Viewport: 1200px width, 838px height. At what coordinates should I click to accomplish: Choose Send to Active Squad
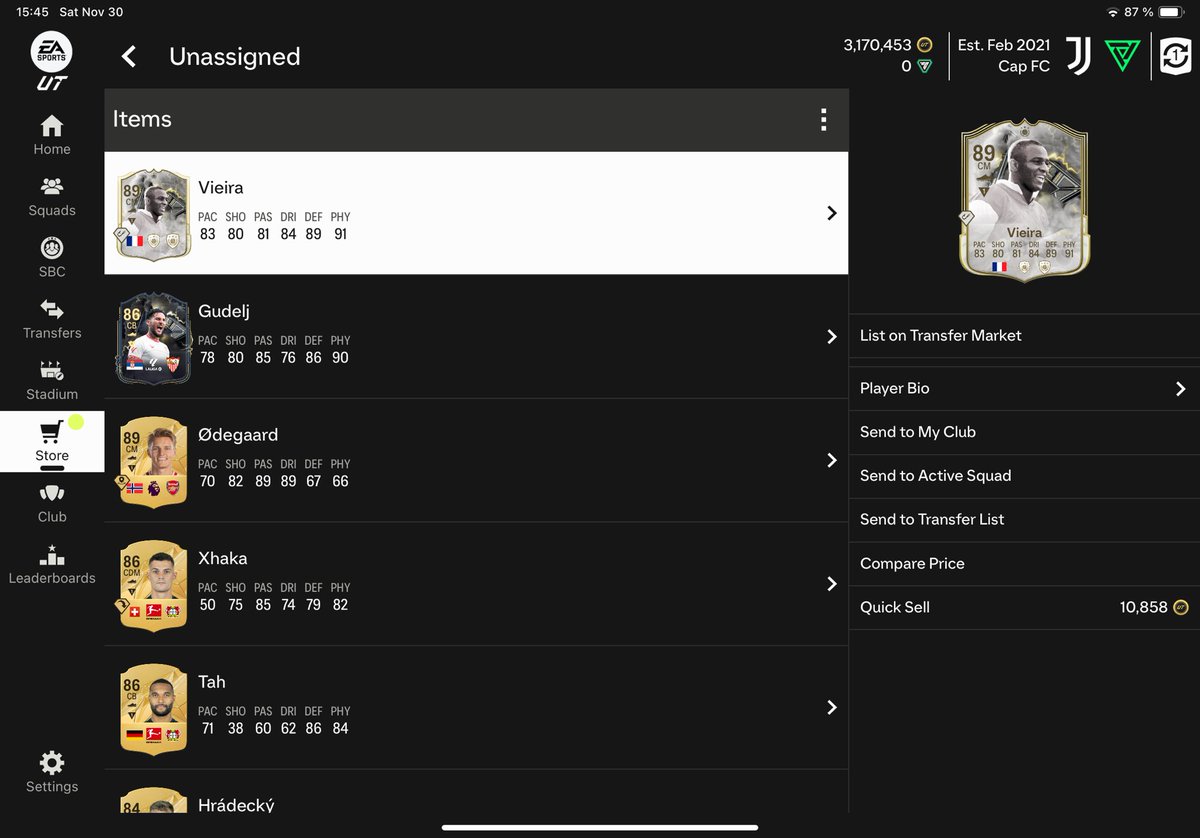click(x=1024, y=476)
